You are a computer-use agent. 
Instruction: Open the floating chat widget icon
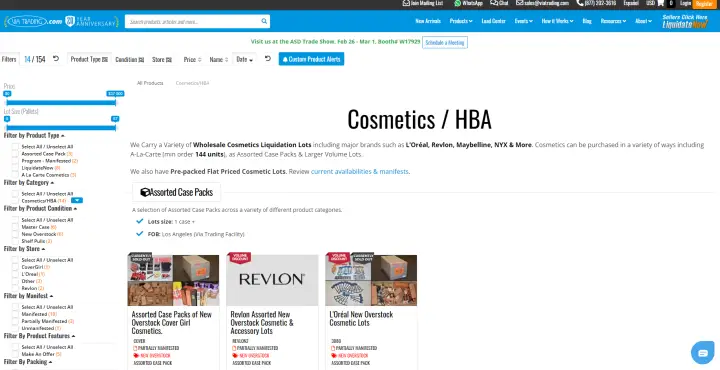tap(703, 353)
